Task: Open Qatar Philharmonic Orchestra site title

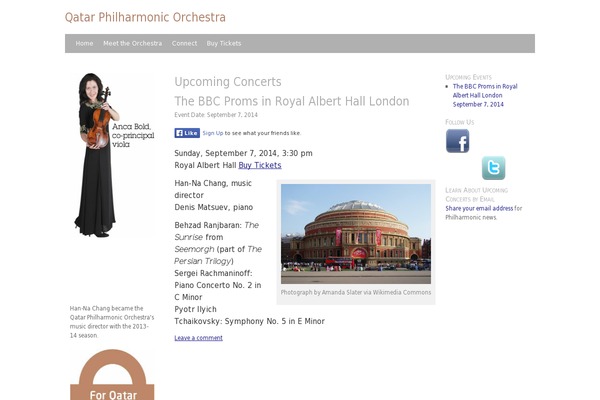Action: (x=145, y=17)
